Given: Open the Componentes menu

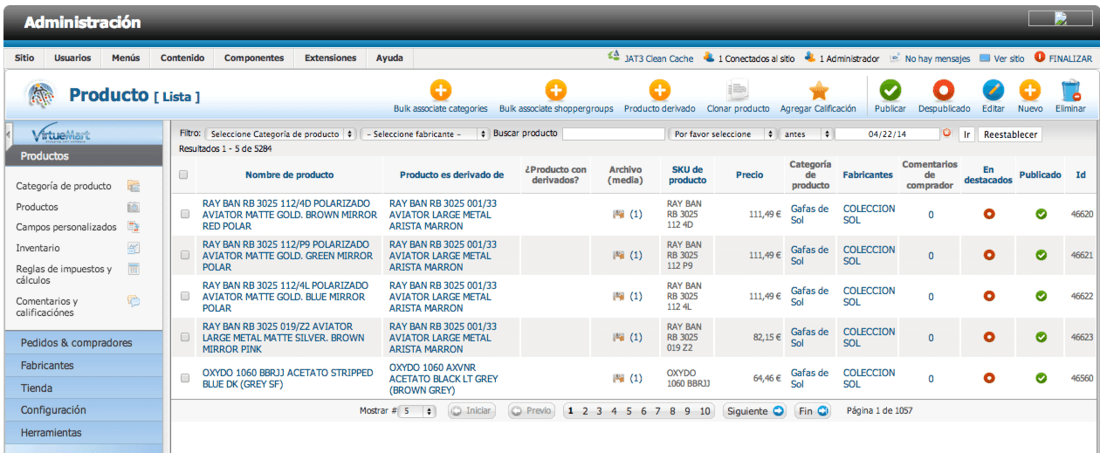Looking at the screenshot, I should [254, 58].
